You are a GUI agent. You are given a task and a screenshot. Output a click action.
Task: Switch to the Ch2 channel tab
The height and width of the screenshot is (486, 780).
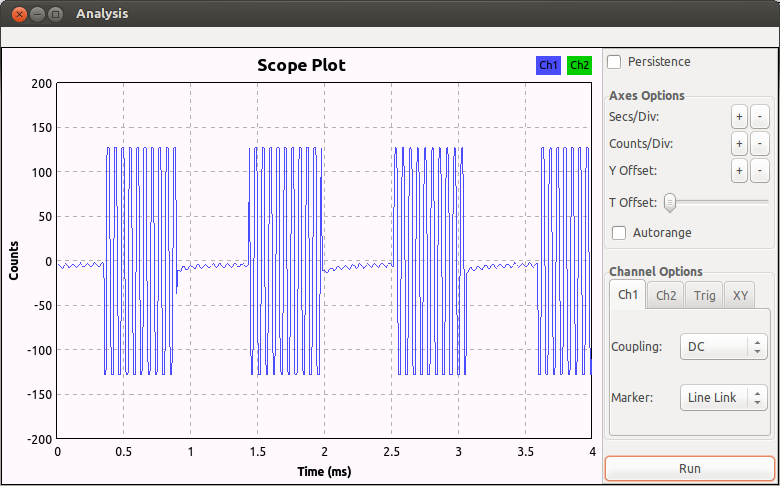[x=666, y=295]
